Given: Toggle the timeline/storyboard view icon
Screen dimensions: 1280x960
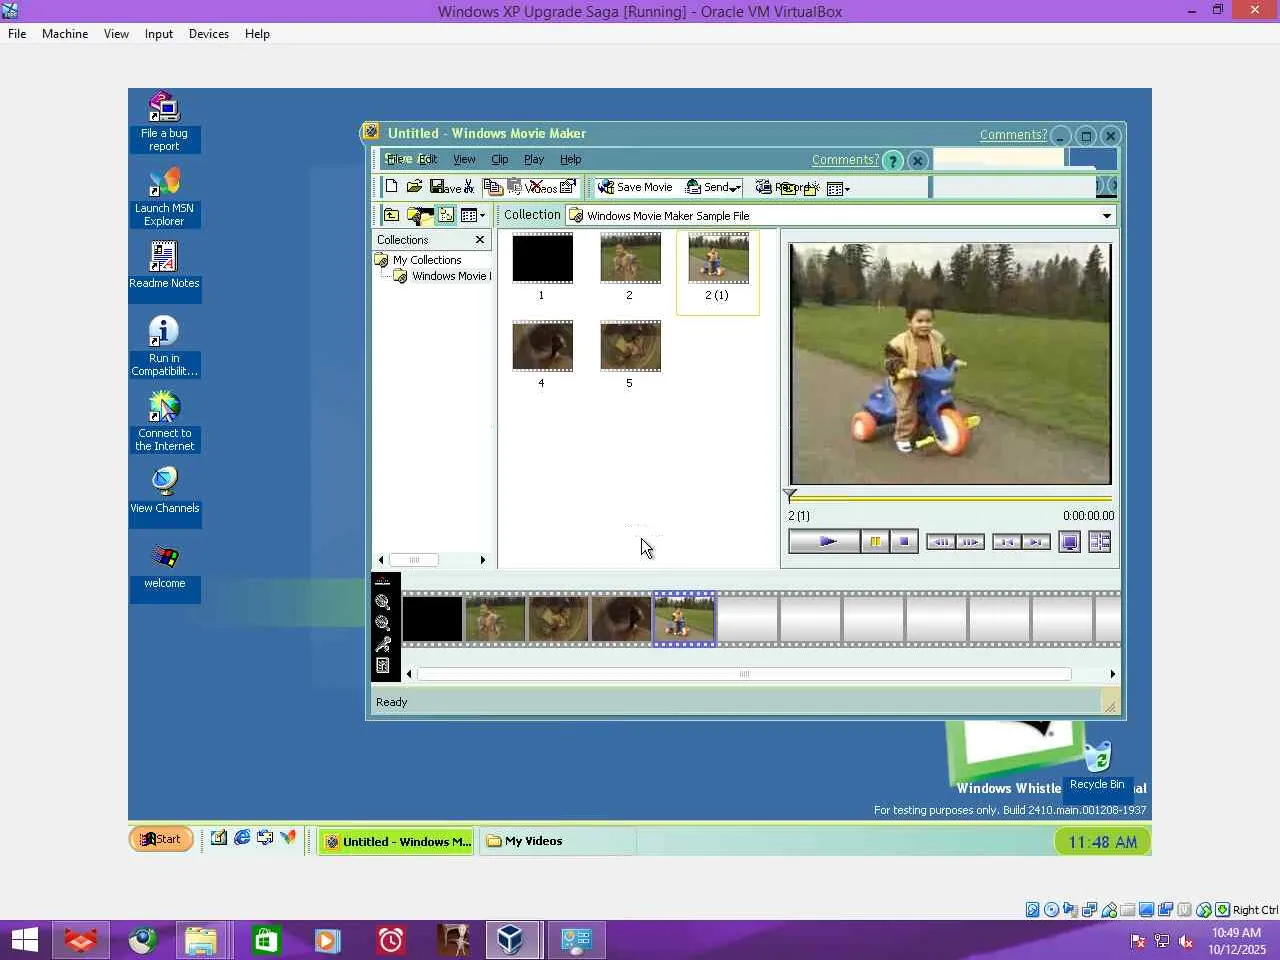Looking at the screenshot, I should pos(382,581).
